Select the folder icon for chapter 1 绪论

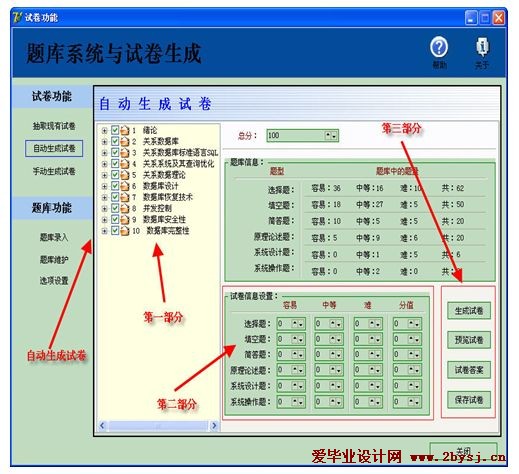pyautogui.click(x=125, y=130)
